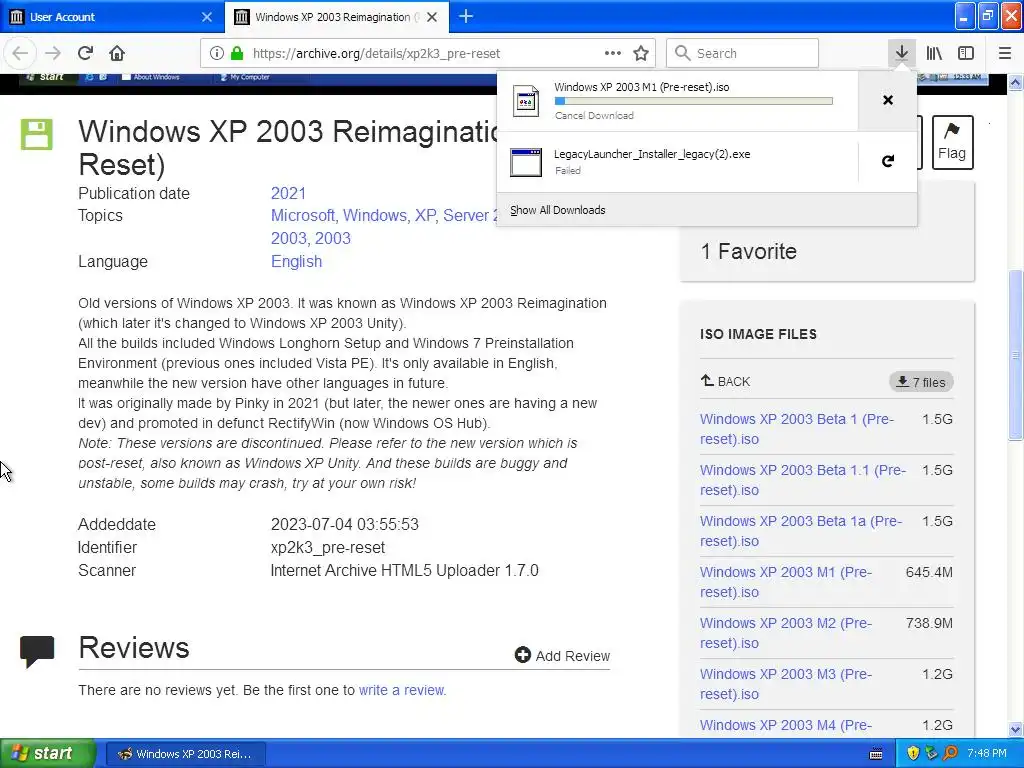The width and height of the screenshot is (1024, 768).
Task: Click the scrollbar down arrow
Action: [1016, 729]
